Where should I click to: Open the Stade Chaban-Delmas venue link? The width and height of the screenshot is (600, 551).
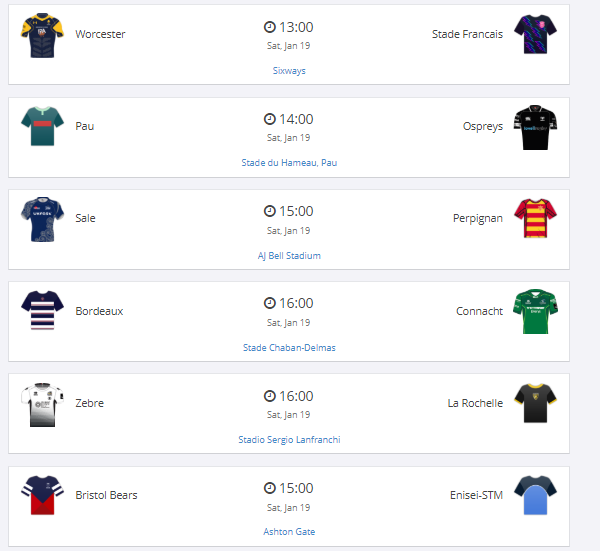[x=289, y=348]
